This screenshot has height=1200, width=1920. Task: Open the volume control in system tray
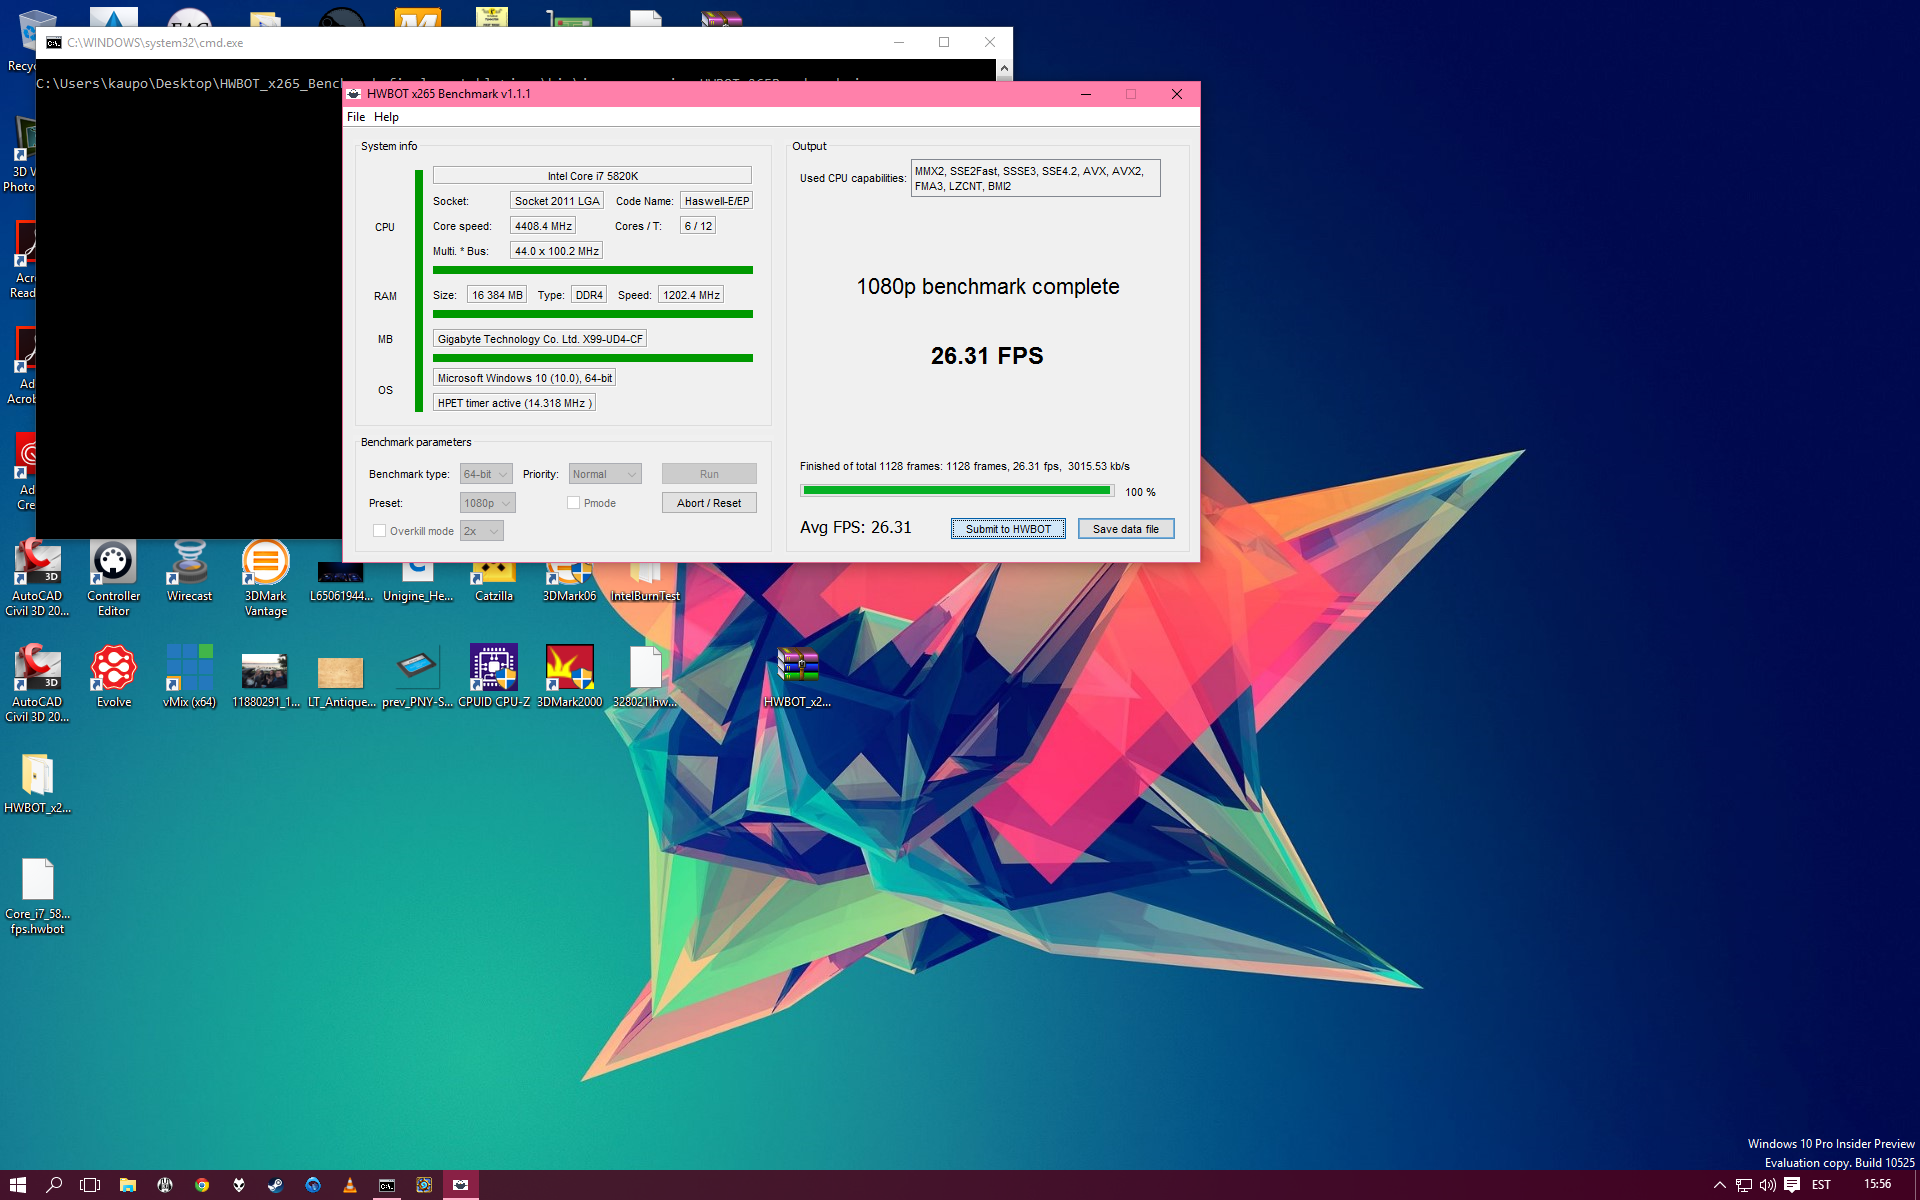pos(1767,1185)
